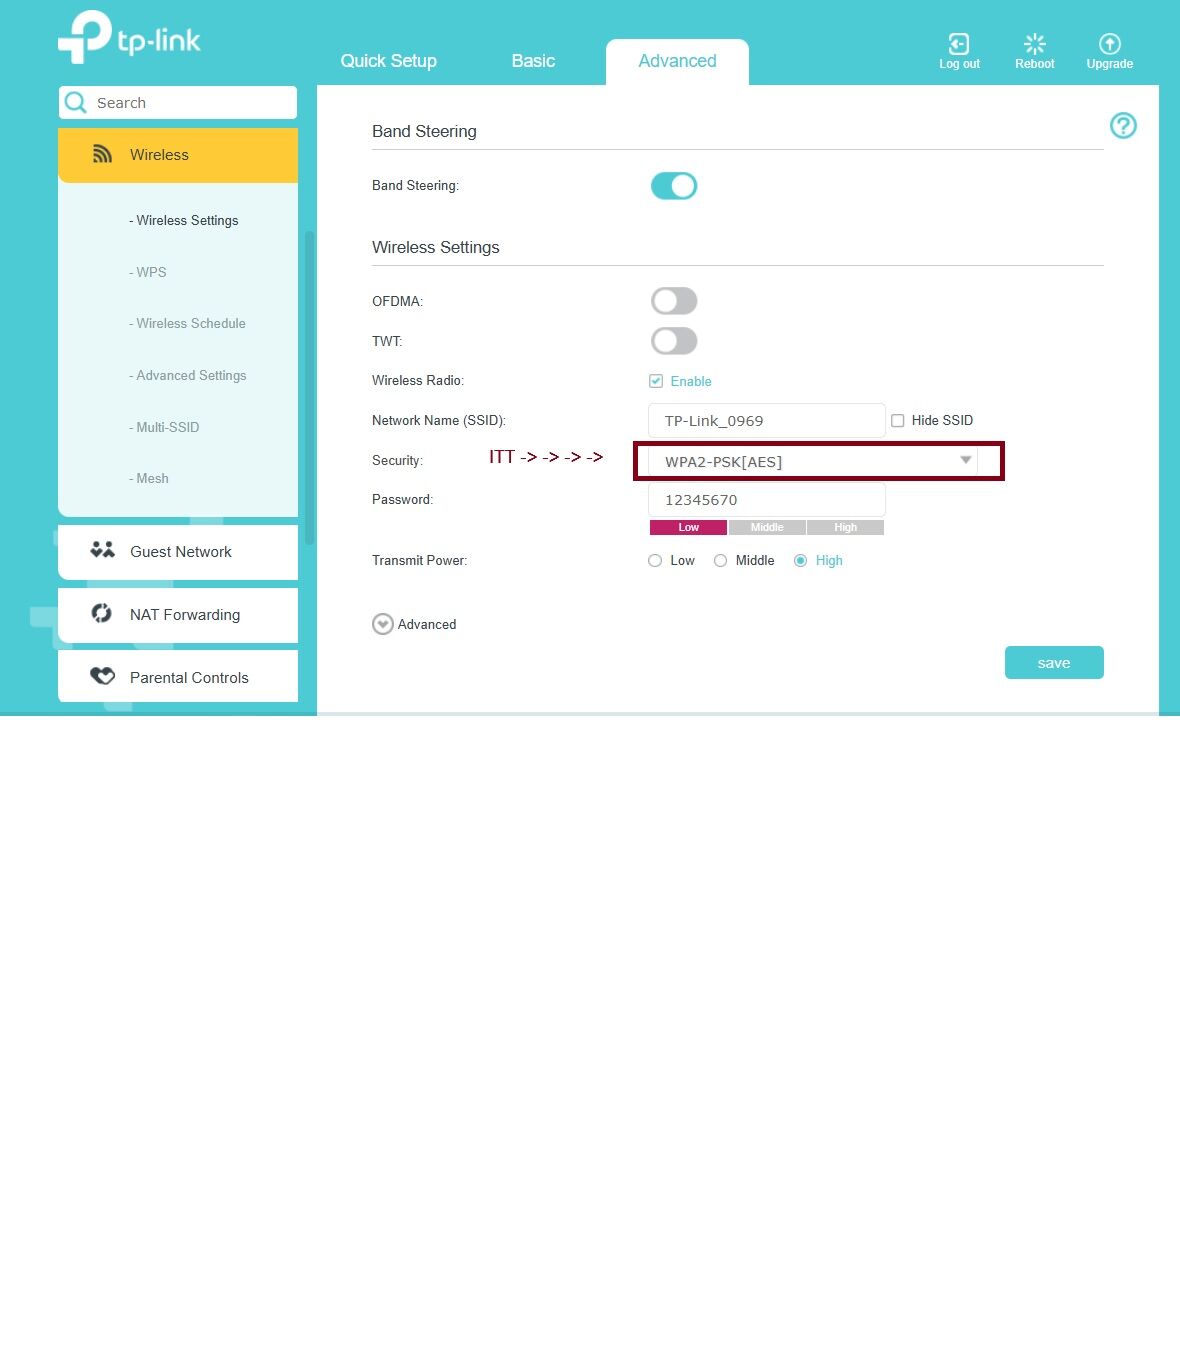Check the Hide SSID checkbox
This screenshot has width=1180, height=1370.
[898, 421]
